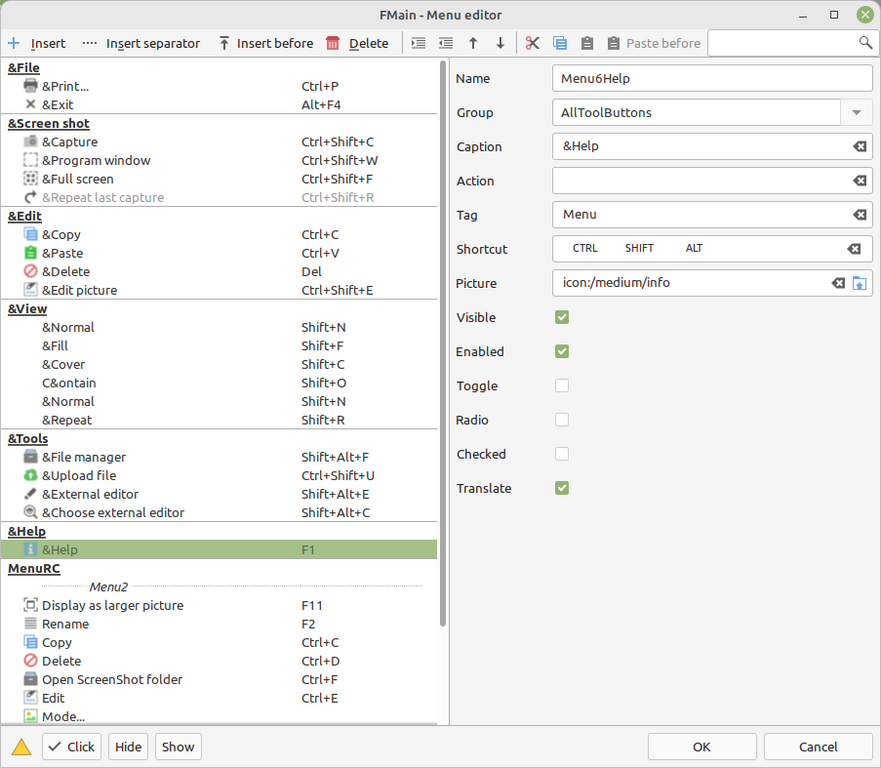881x768 pixels.
Task: Tick the Checked checkbox
Action: [562, 454]
